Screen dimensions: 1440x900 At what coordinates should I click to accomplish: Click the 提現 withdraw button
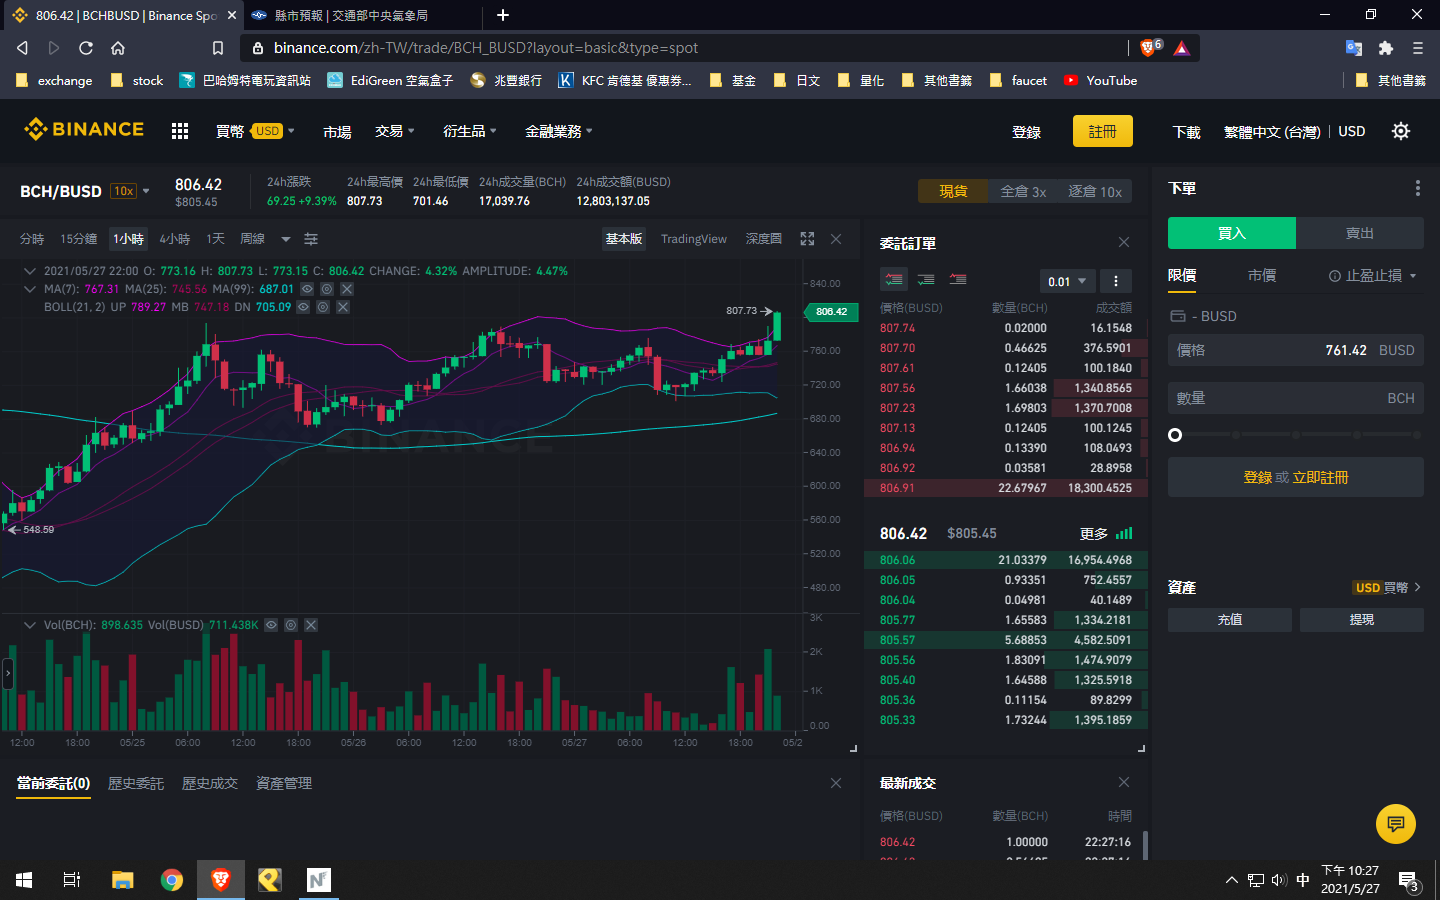tap(1362, 620)
